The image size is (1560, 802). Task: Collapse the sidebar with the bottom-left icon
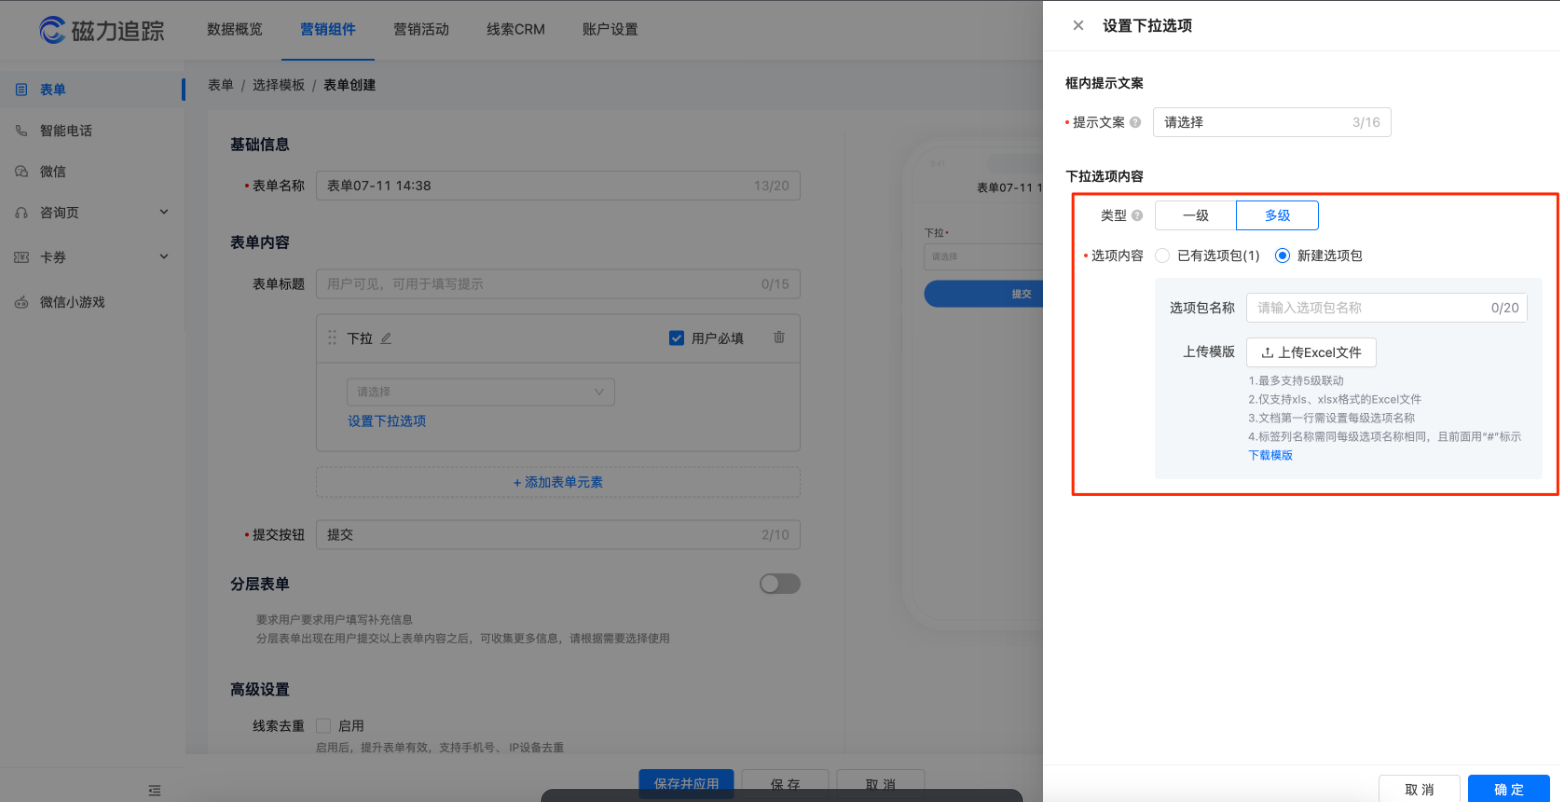pyautogui.click(x=155, y=790)
